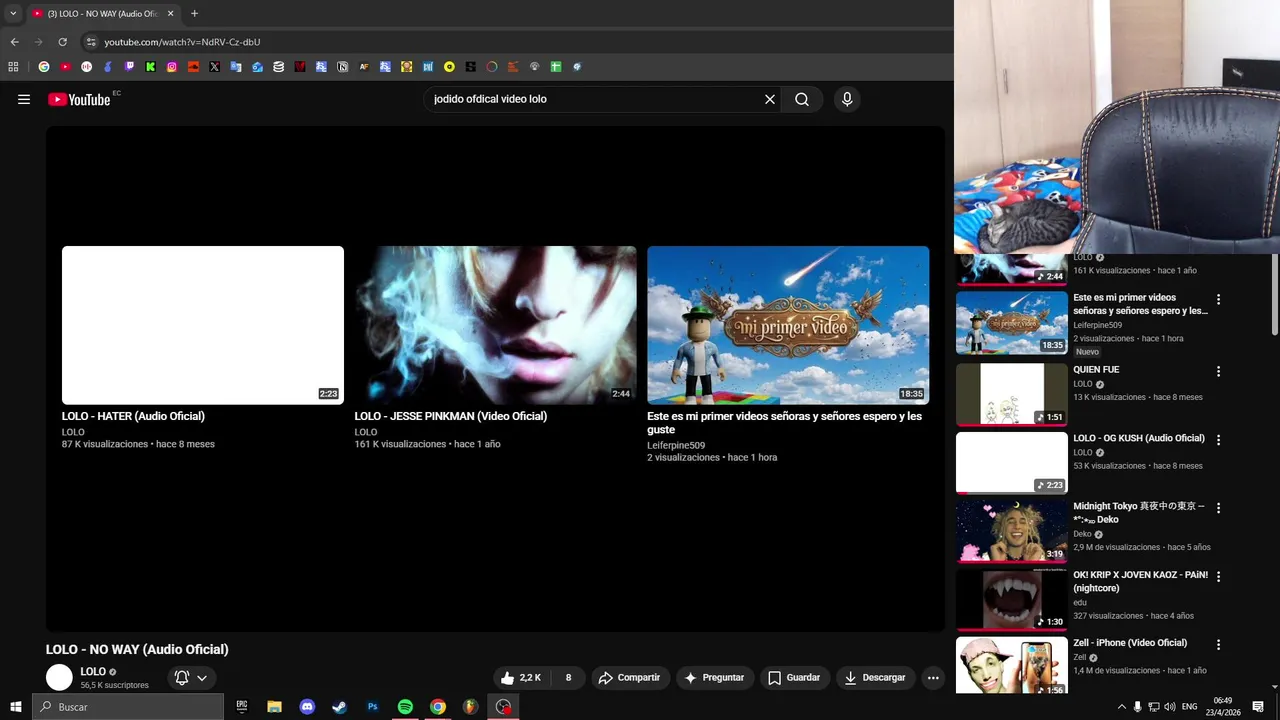Image resolution: width=1280 pixels, height=720 pixels.
Task: Click the address bar URL youtube.com/watch
Action: [182, 42]
